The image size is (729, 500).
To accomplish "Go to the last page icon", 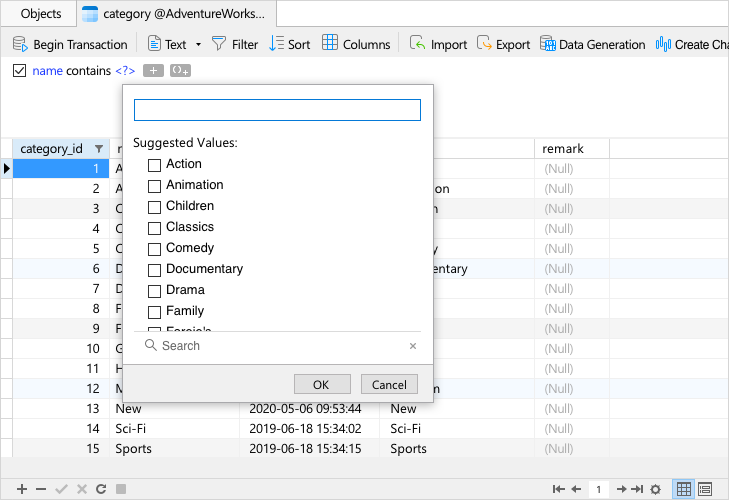I will pyautogui.click(x=637, y=489).
